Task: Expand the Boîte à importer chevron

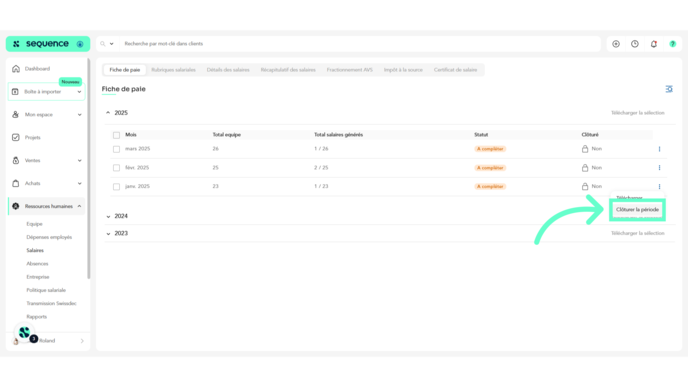Action: [79, 92]
